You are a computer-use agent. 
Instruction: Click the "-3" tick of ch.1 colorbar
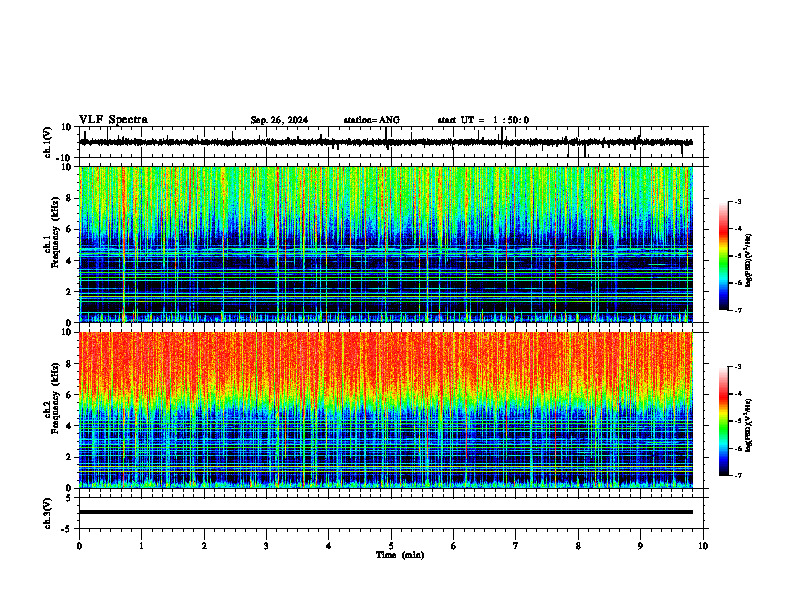click(x=738, y=201)
